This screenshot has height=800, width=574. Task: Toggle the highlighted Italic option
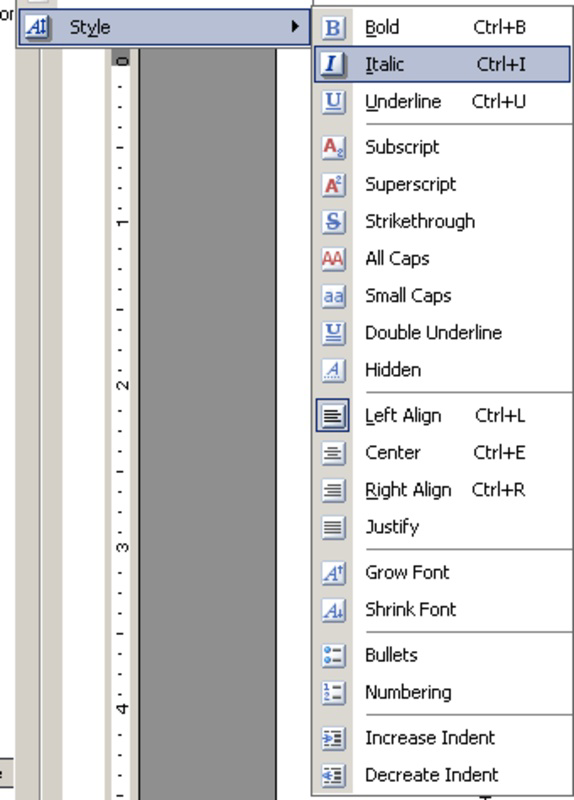click(442, 64)
